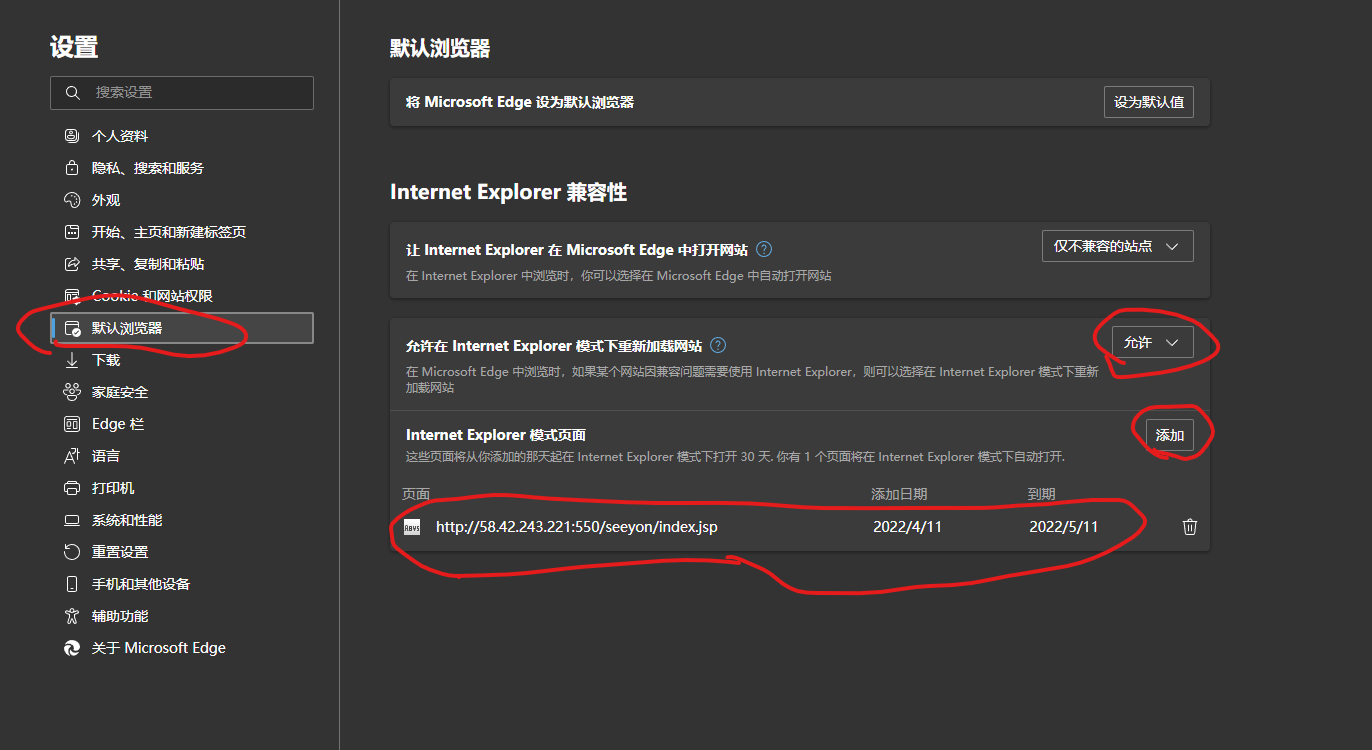The image size is (1372, 750).
Task: Click into the 搜索设置 search box
Action: point(182,92)
